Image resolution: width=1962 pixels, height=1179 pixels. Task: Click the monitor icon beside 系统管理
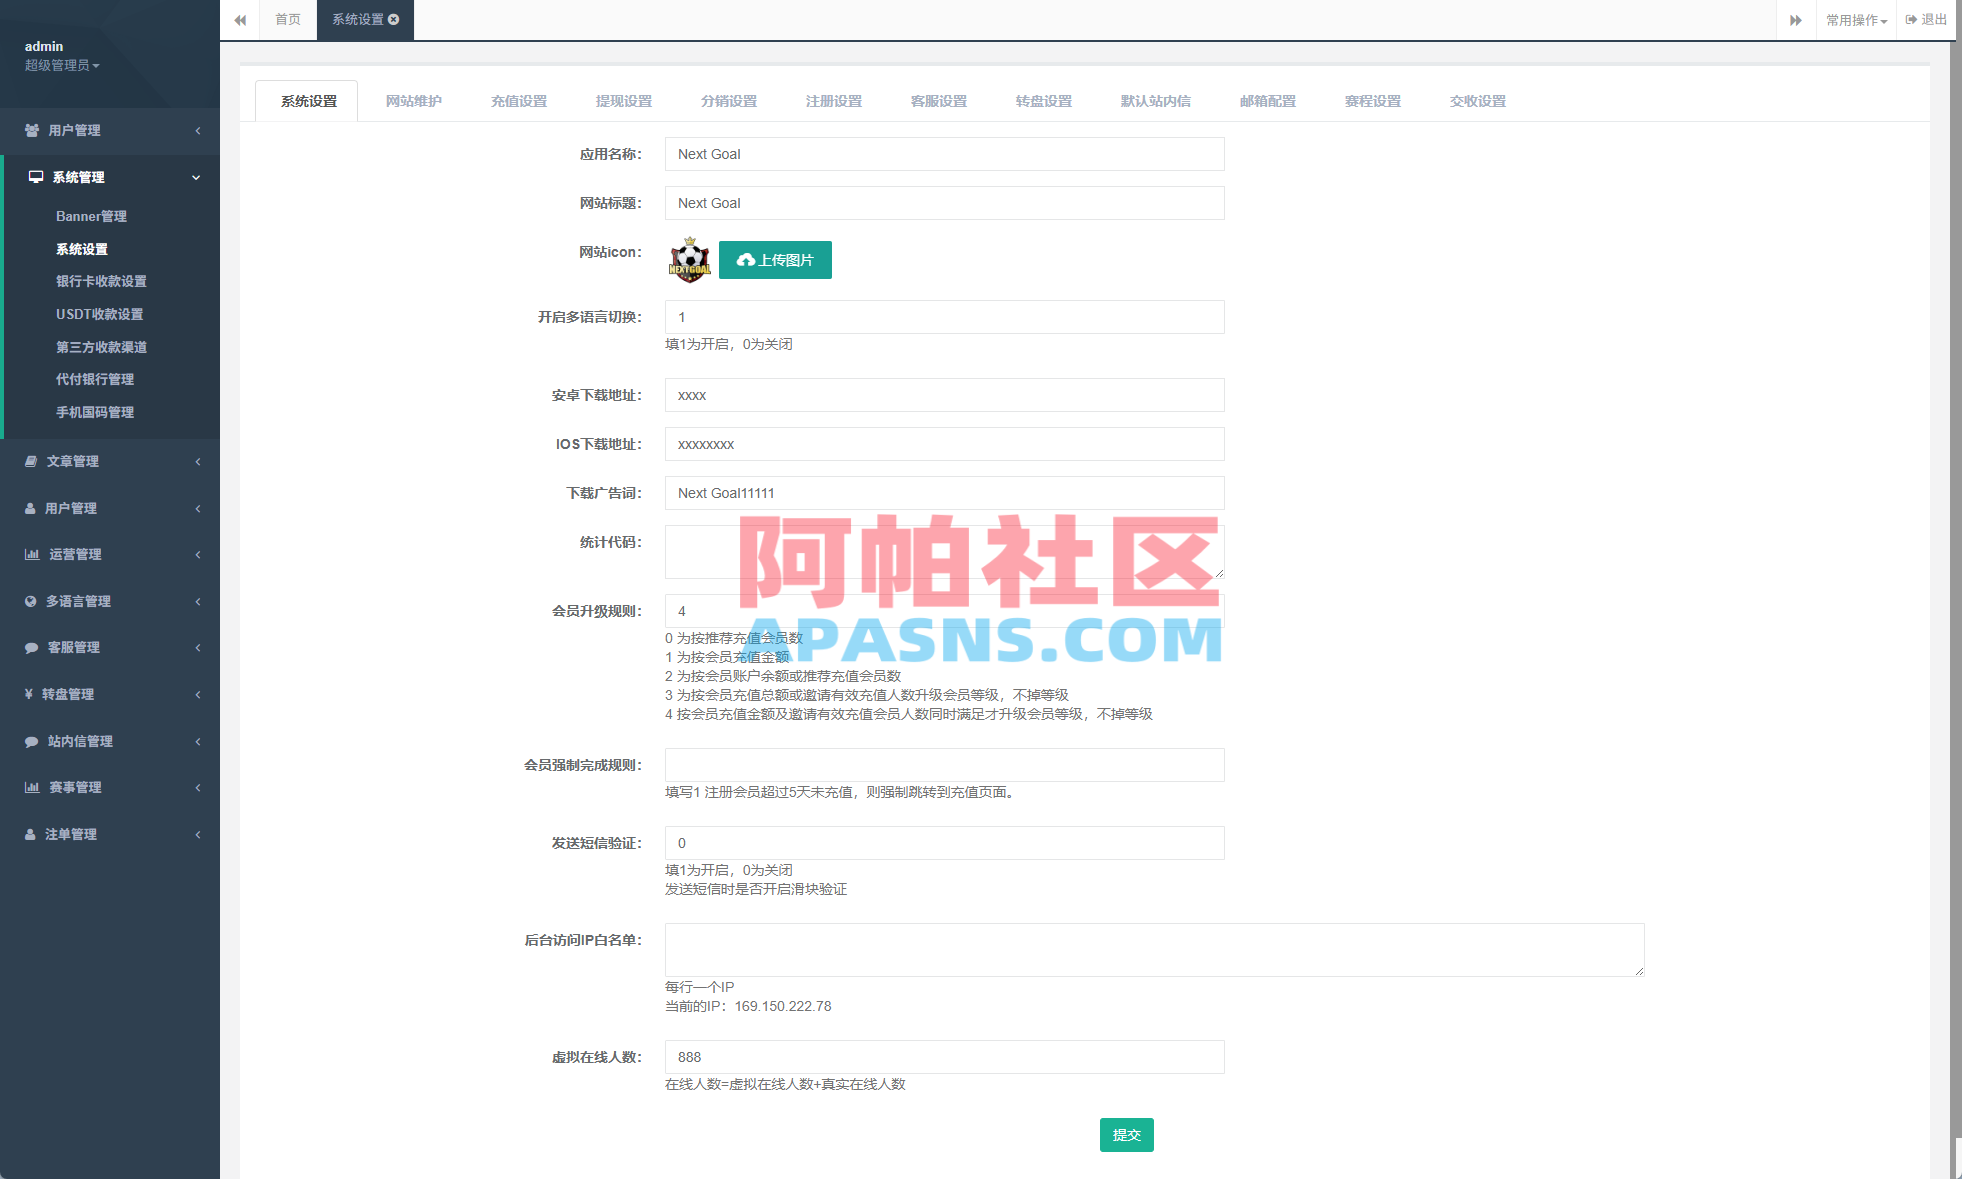point(36,177)
